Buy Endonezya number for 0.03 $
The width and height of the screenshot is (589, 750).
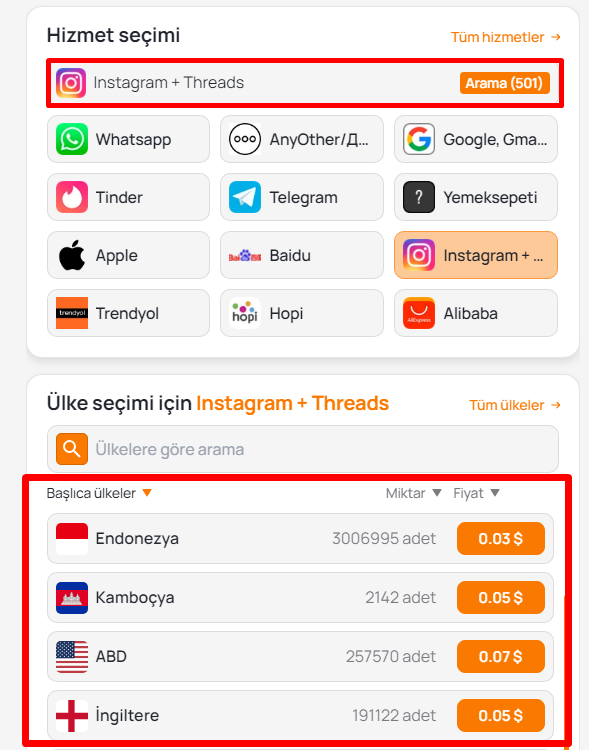click(500, 539)
